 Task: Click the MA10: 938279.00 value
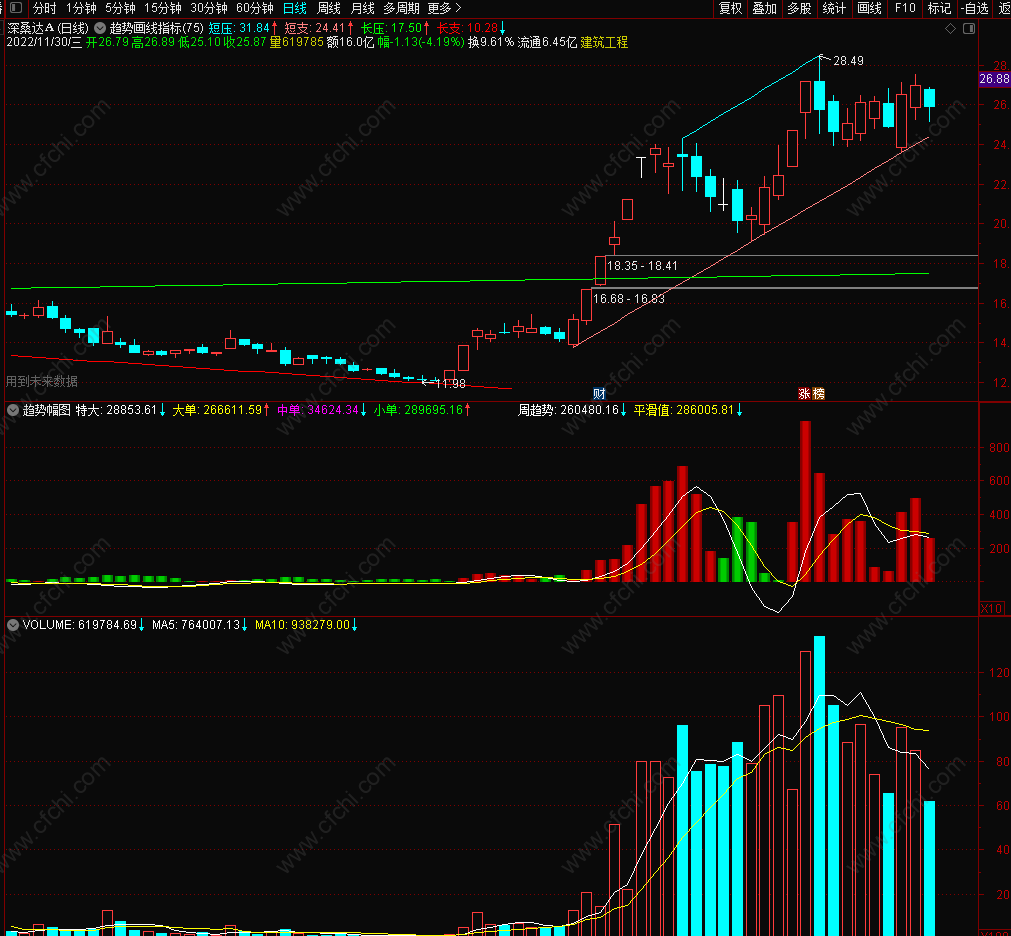coord(306,625)
